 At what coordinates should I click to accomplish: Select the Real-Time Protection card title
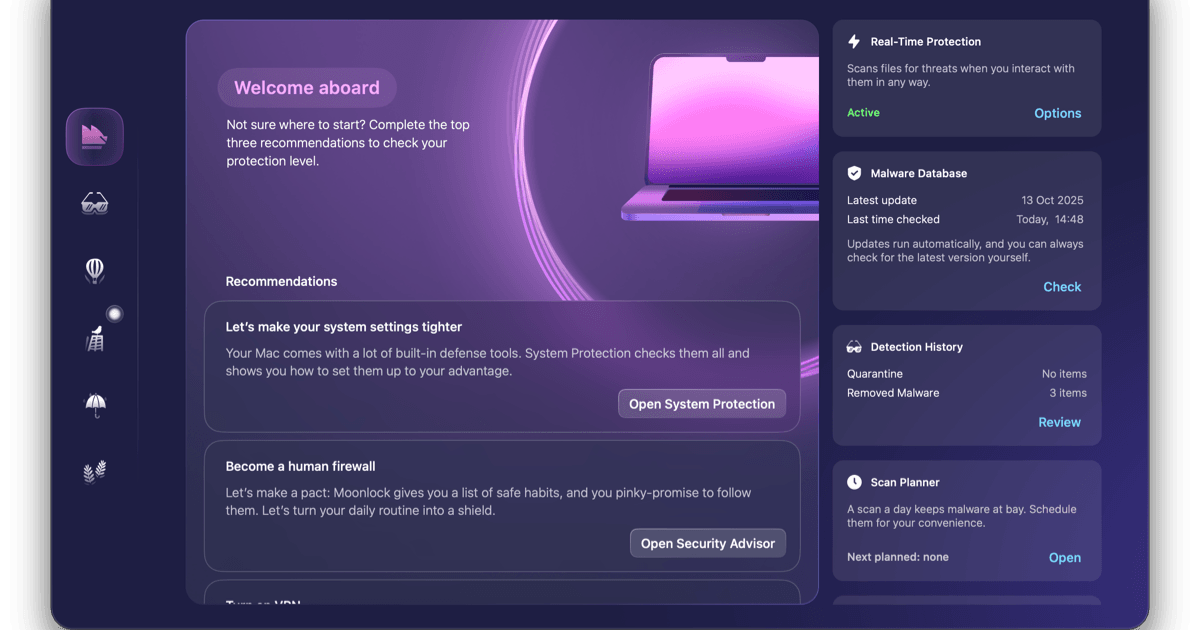(x=926, y=42)
